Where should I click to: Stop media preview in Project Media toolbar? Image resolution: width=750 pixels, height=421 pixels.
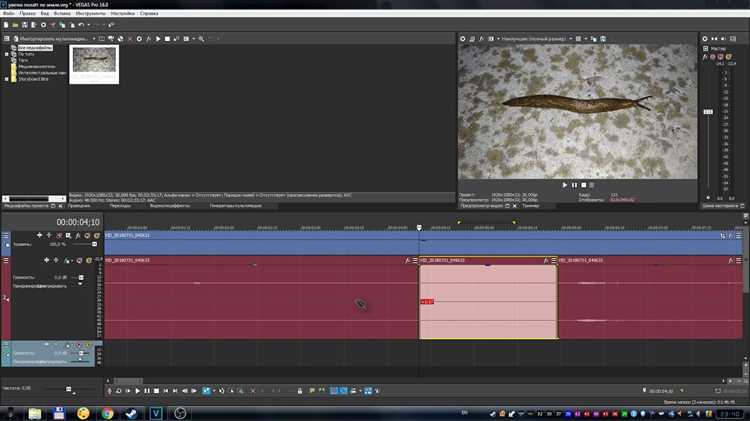pyautogui.click(x=167, y=39)
